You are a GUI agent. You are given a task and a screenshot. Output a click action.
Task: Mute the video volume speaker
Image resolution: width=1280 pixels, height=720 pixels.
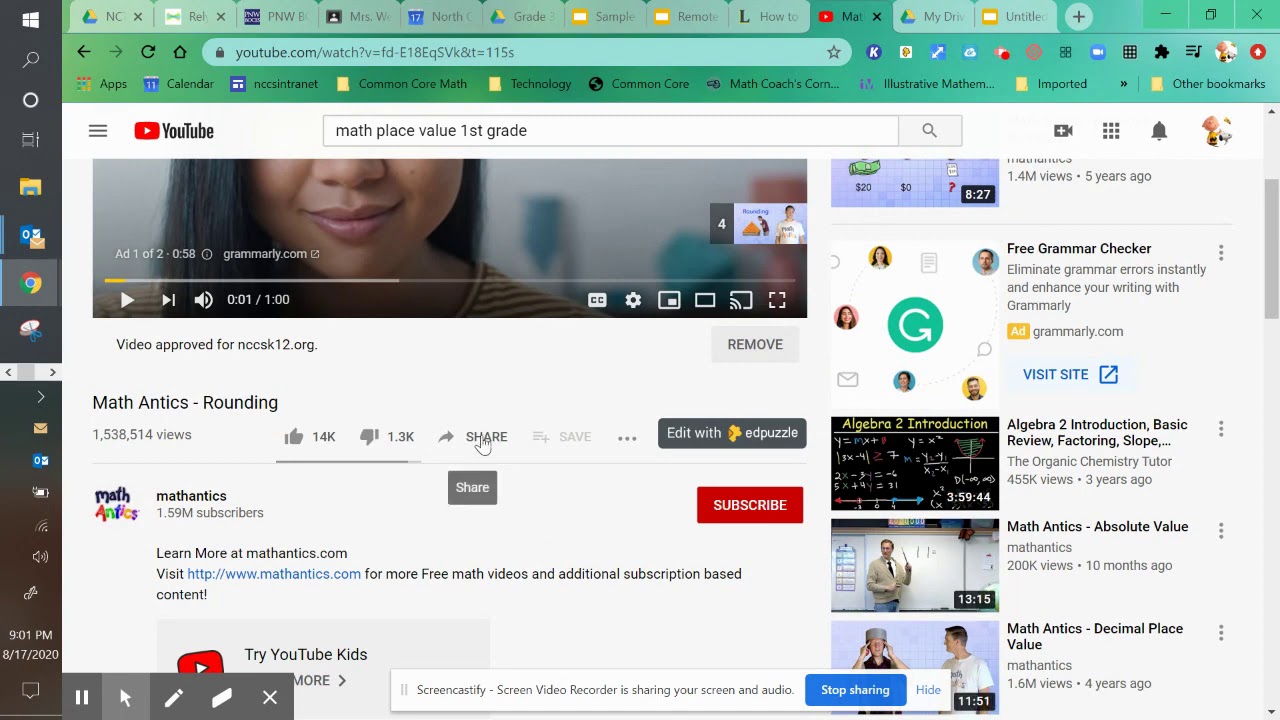click(204, 299)
